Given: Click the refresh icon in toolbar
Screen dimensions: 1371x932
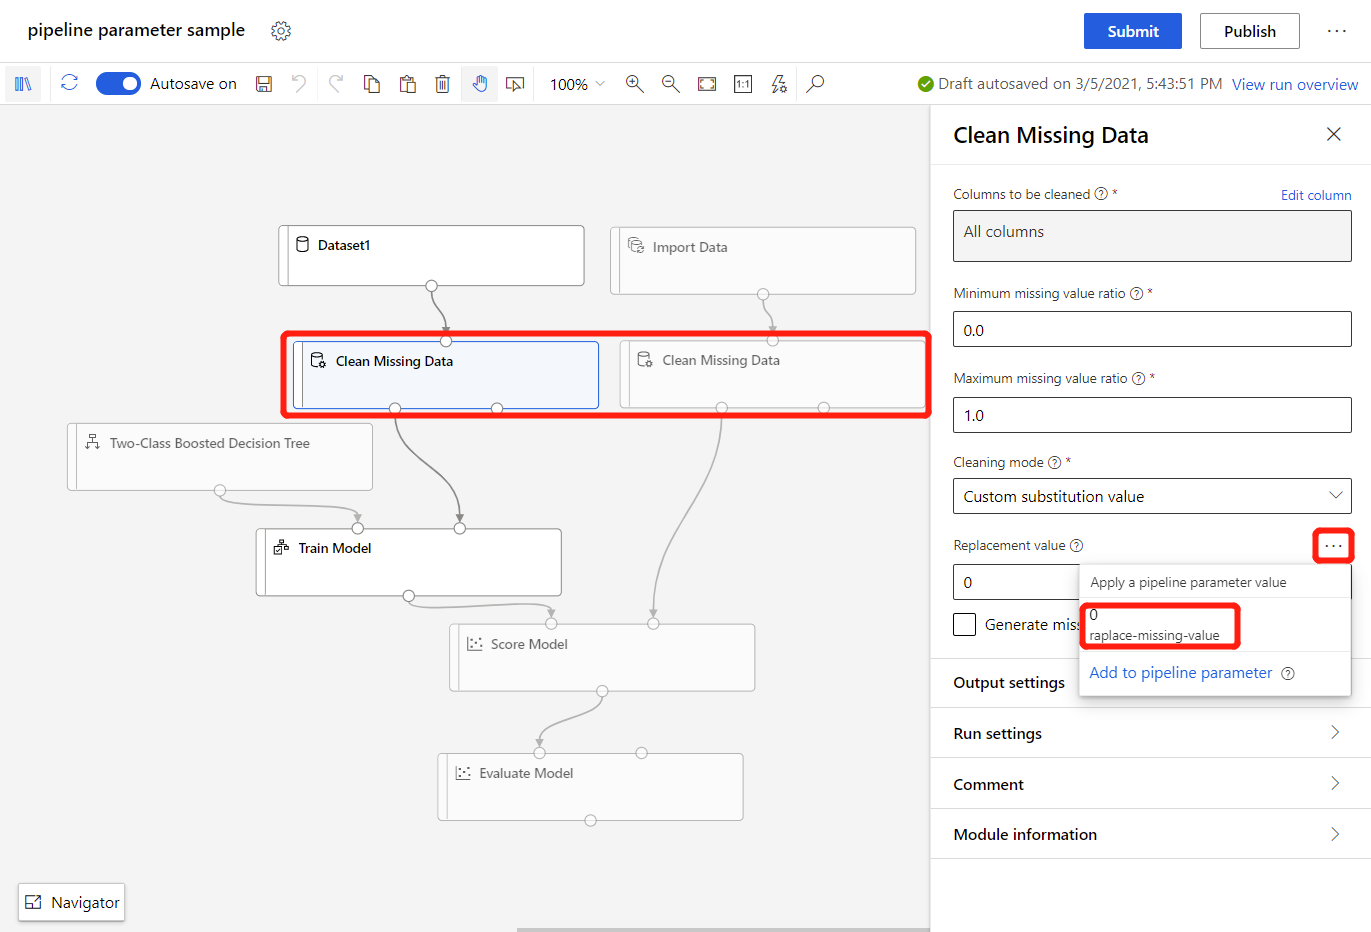Looking at the screenshot, I should click(69, 83).
